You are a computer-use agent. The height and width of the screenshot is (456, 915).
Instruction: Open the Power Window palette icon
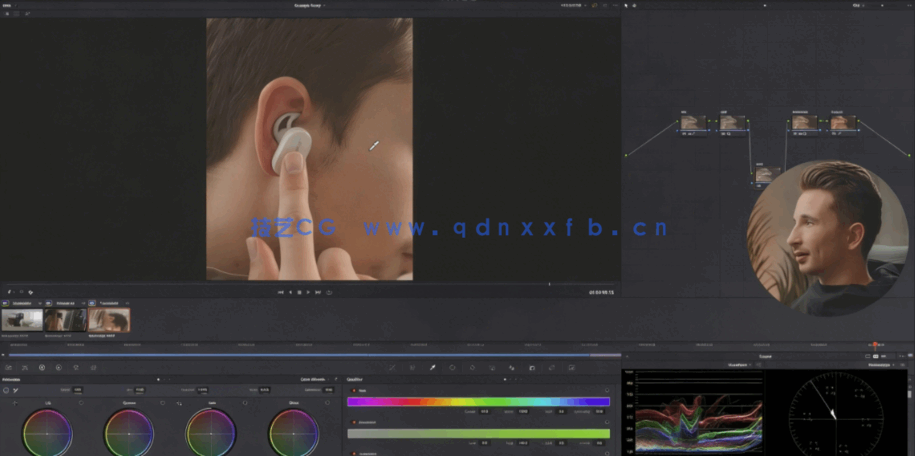tap(452, 368)
